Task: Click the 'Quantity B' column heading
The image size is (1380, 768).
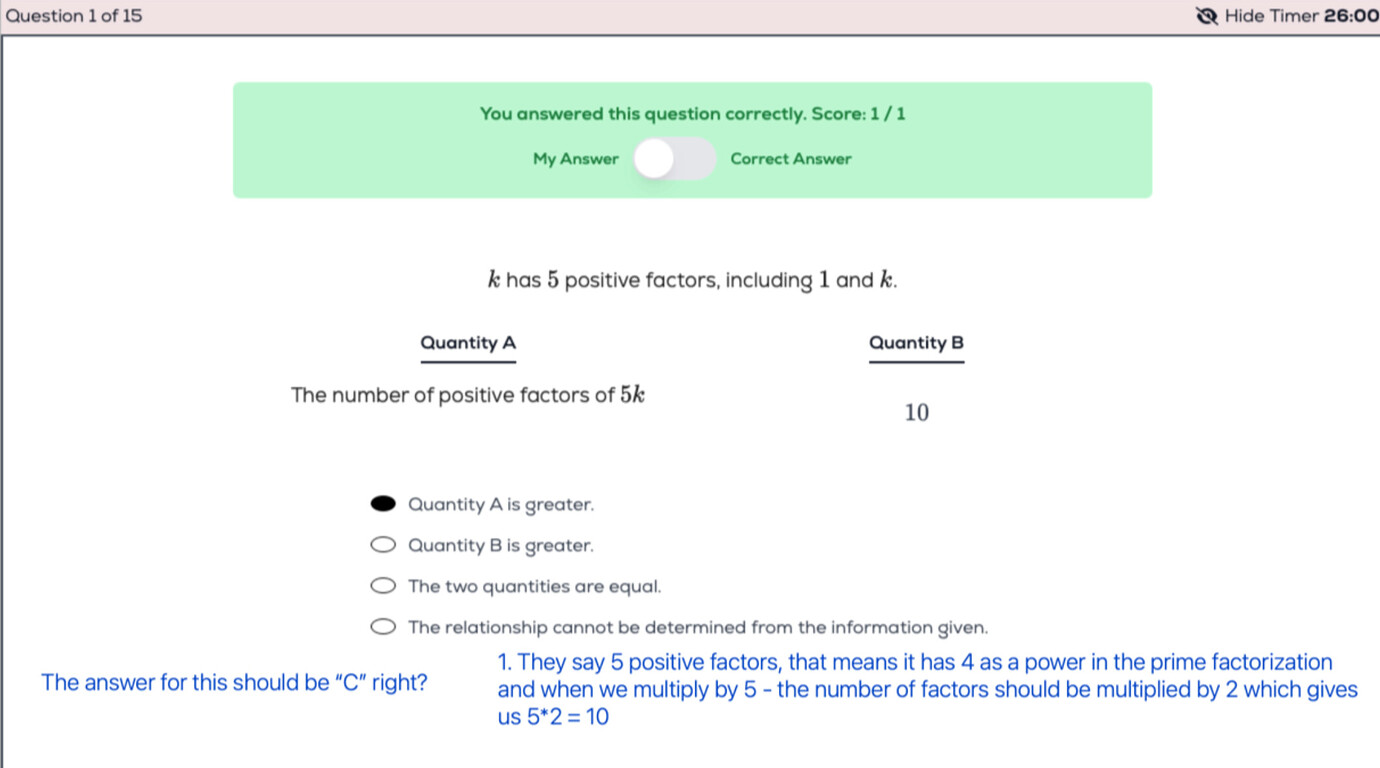Action: tap(916, 343)
